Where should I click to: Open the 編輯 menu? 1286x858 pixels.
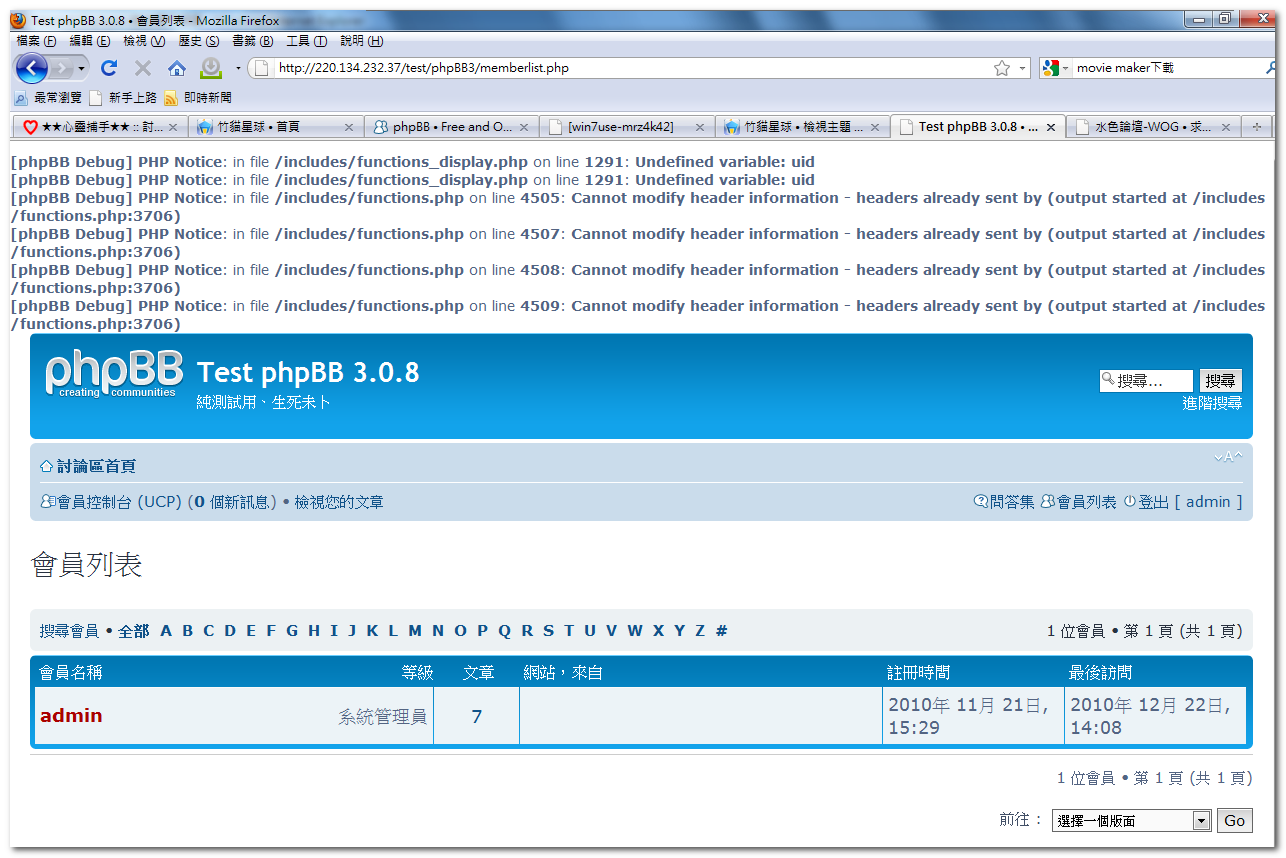[x=89, y=41]
